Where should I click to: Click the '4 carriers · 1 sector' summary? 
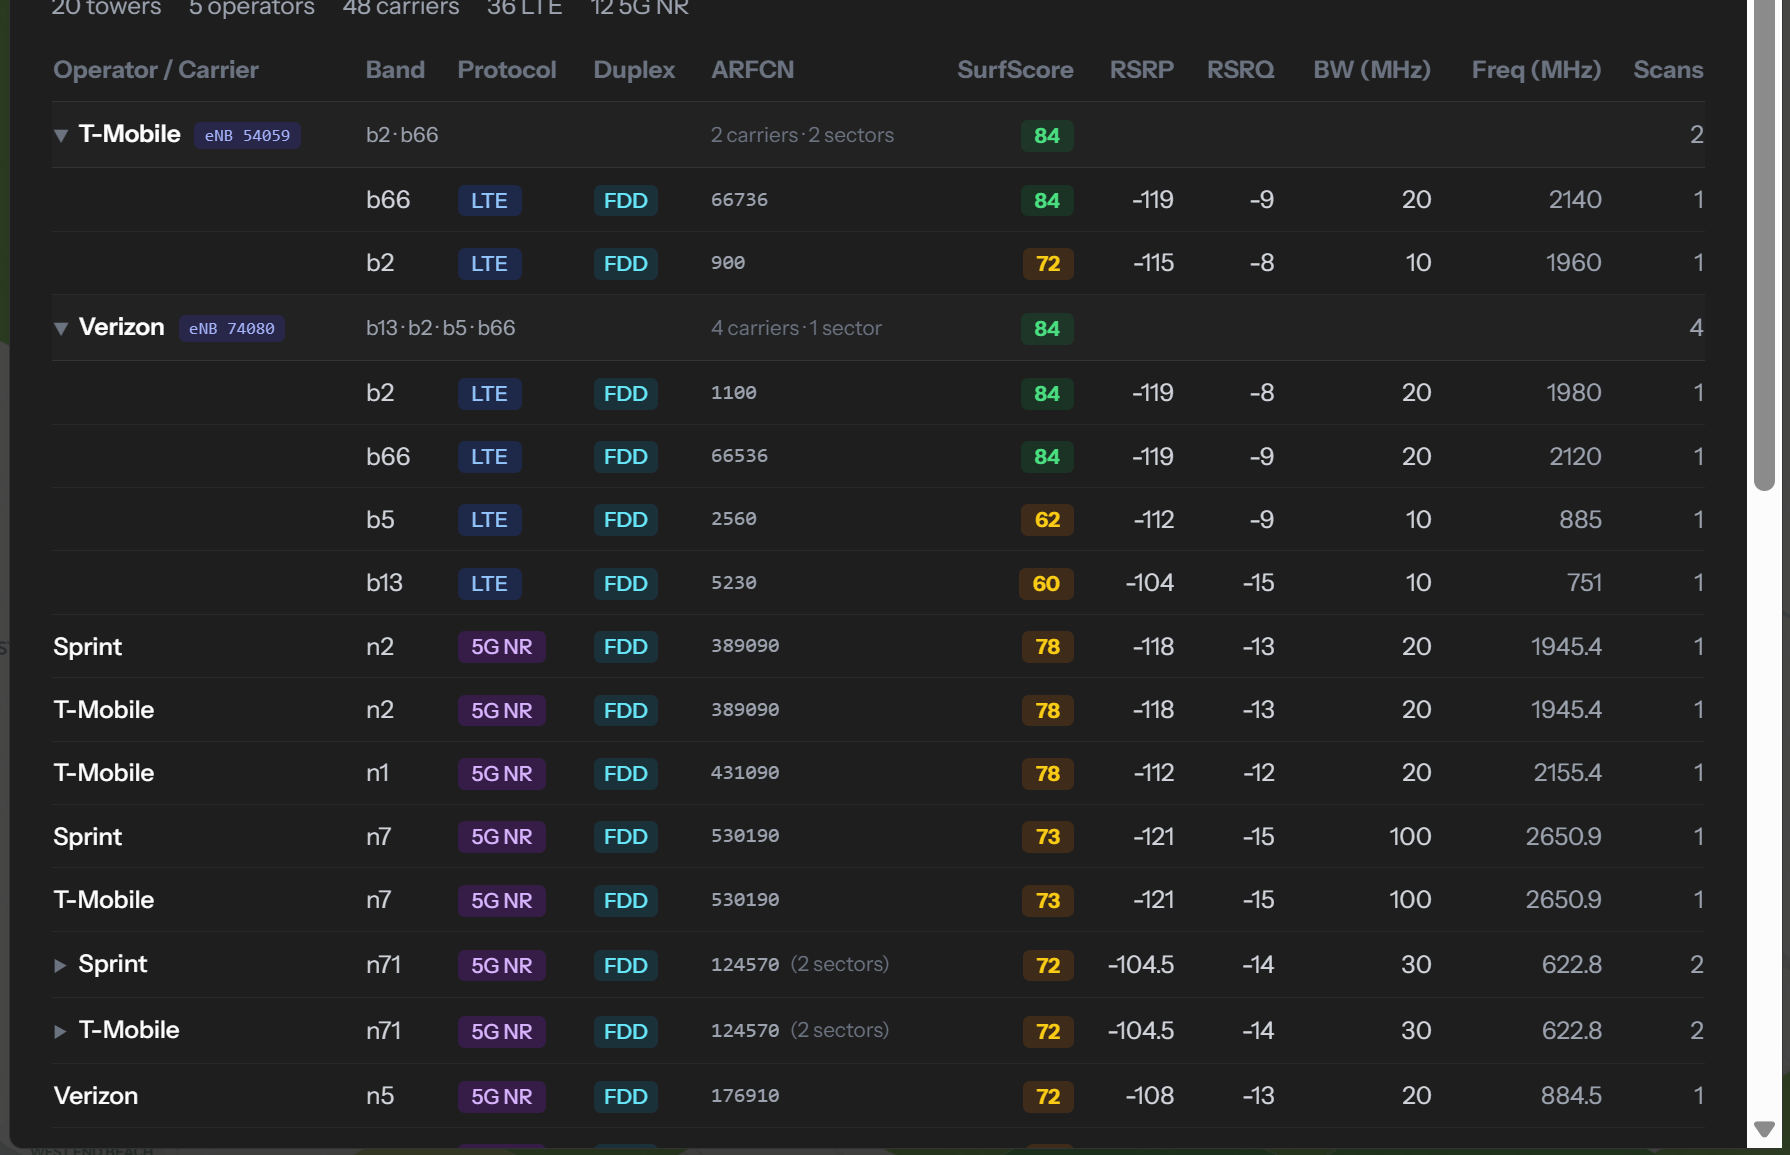(x=796, y=328)
